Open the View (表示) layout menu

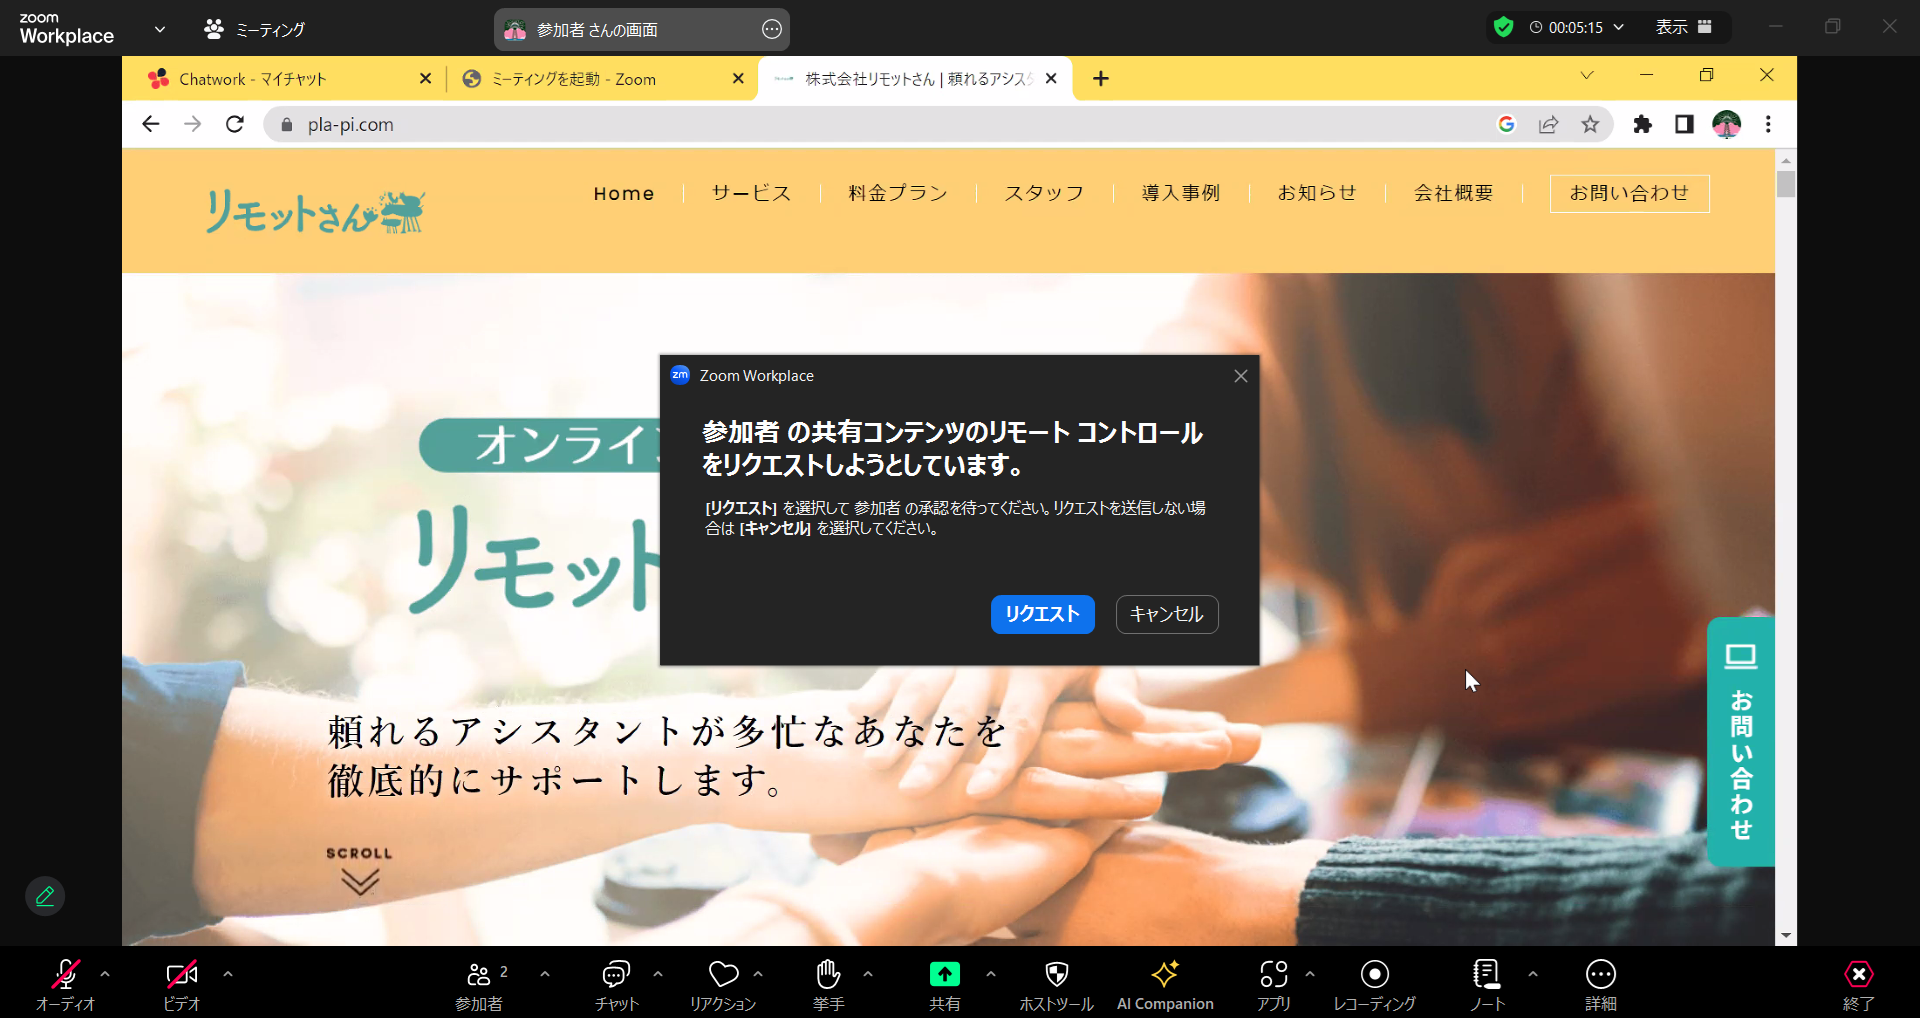1683,27
